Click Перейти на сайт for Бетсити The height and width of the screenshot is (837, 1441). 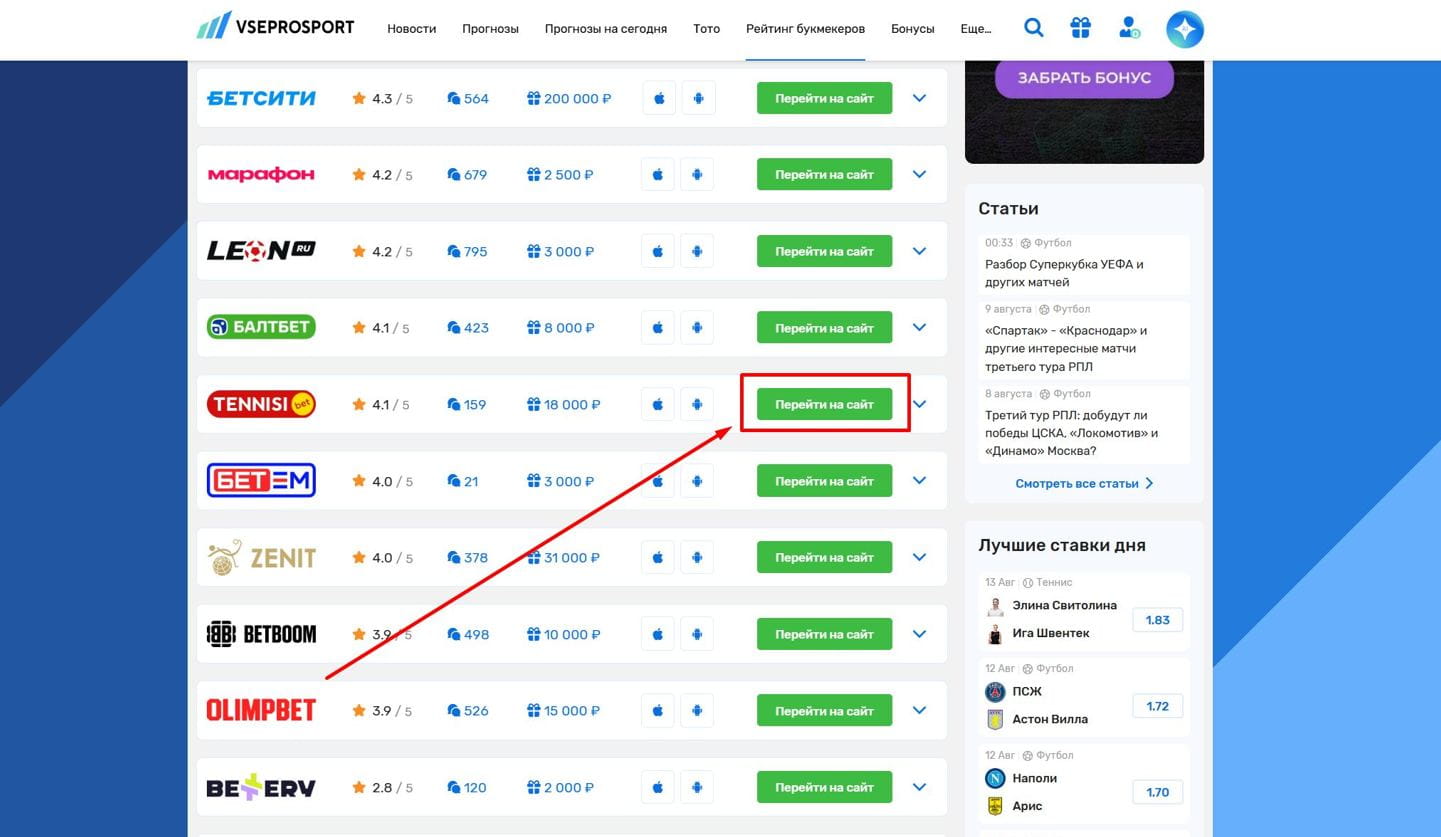tap(824, 98)
